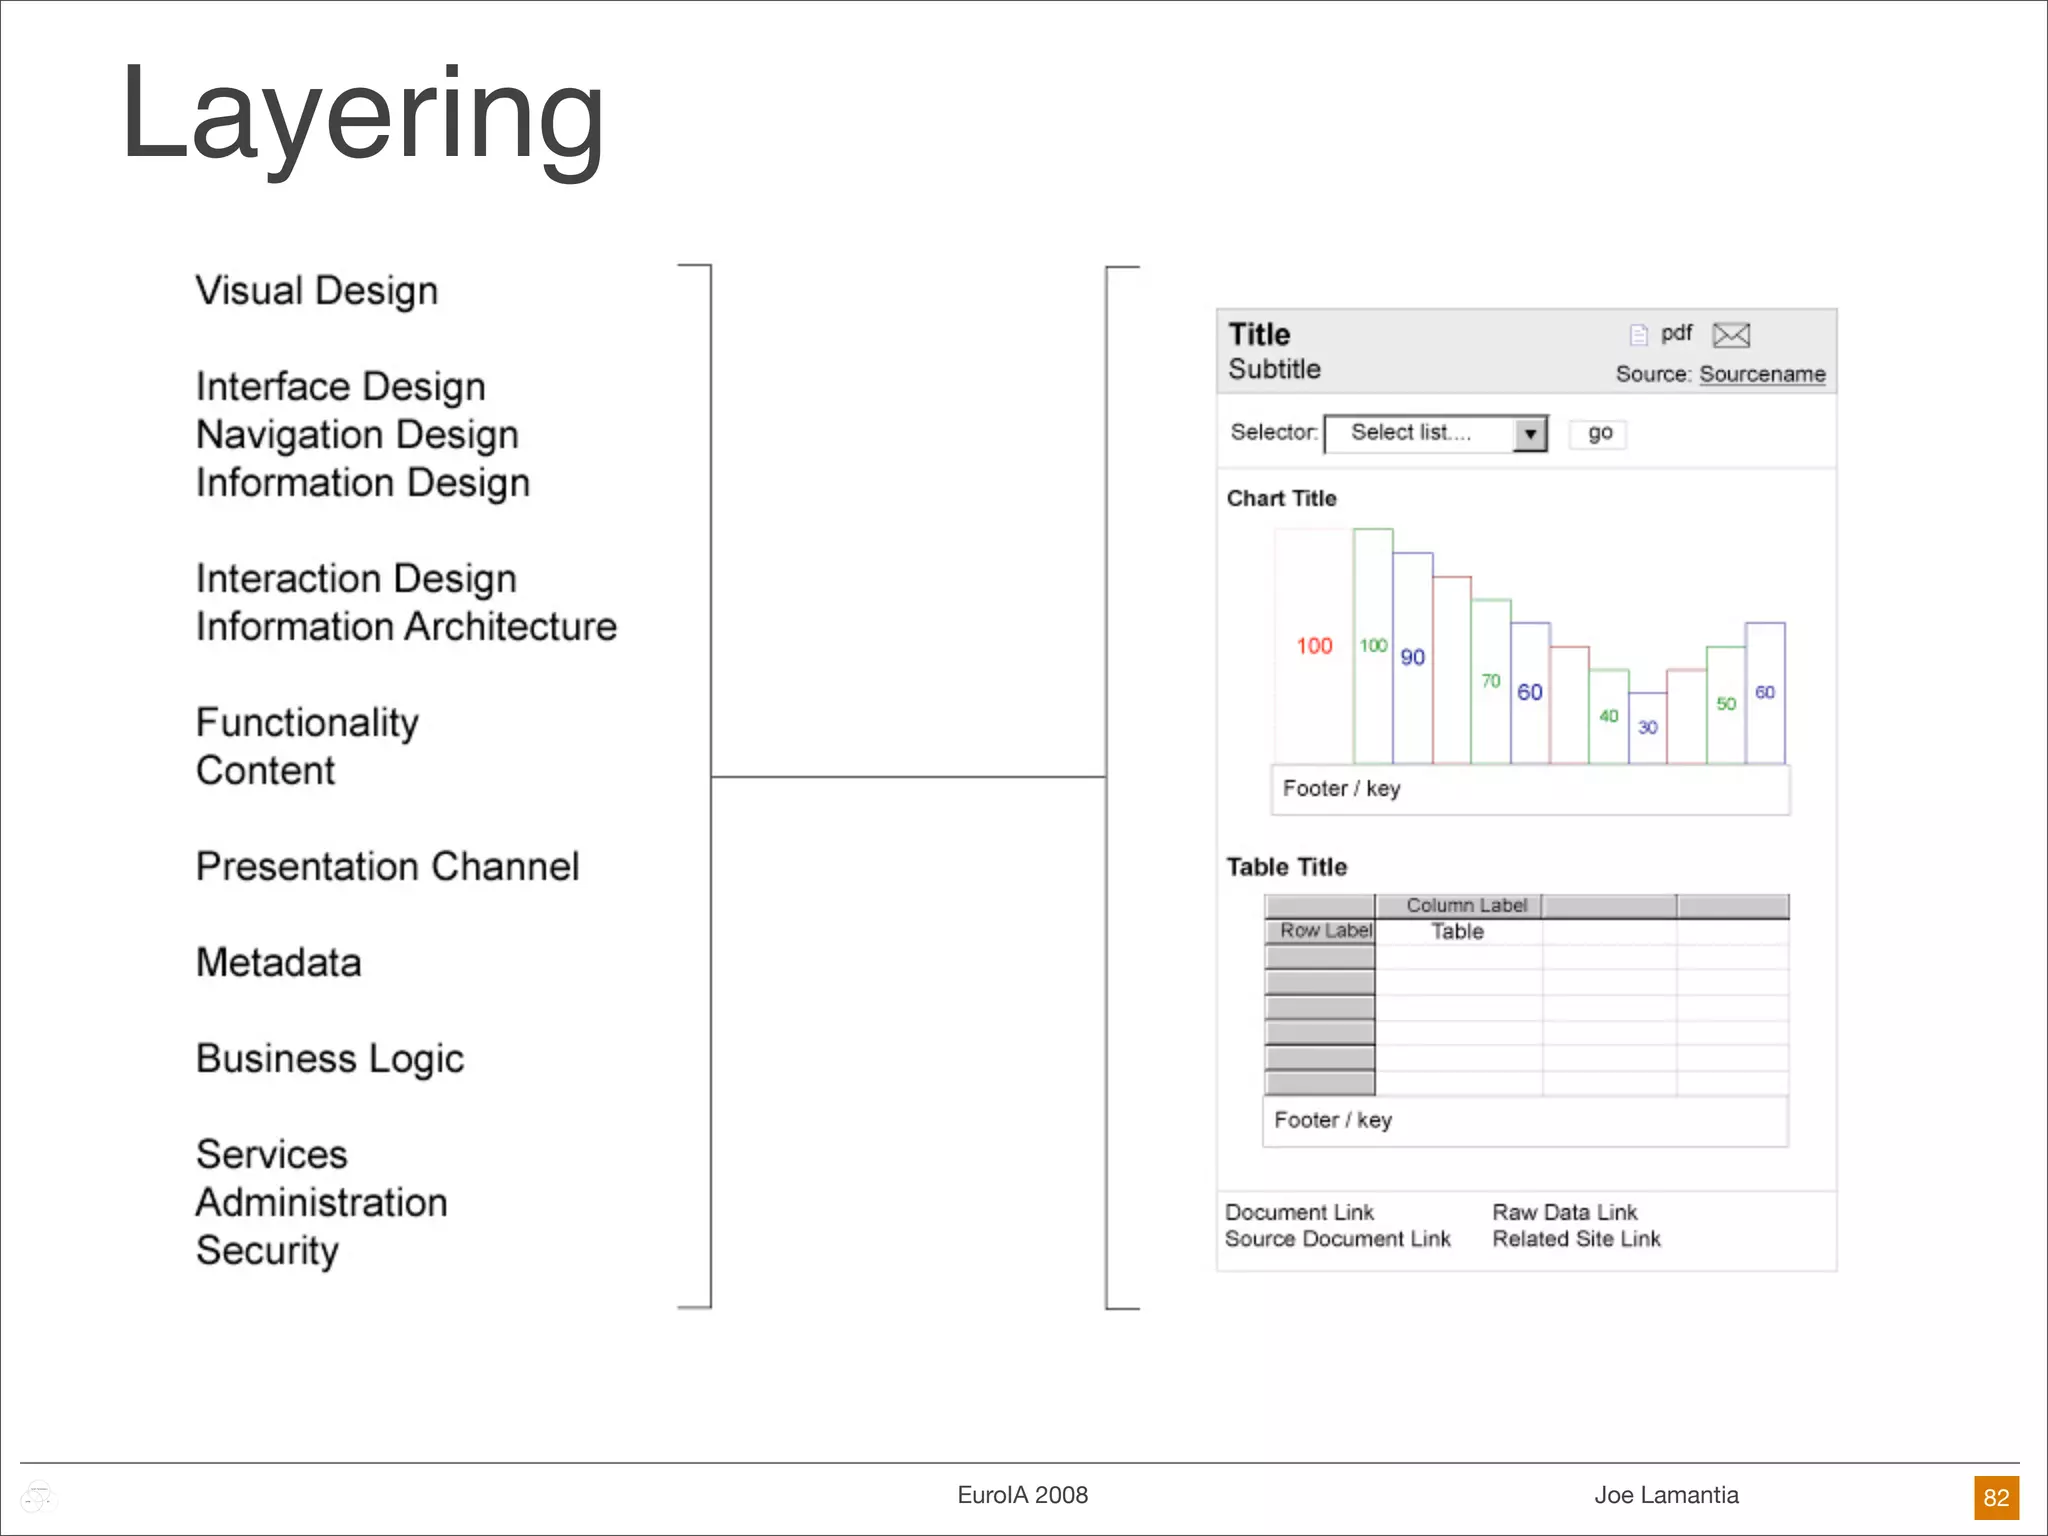Click the Metadata text
Image resolution: width=2048 pixels, height=1536 pixels.
278,963
